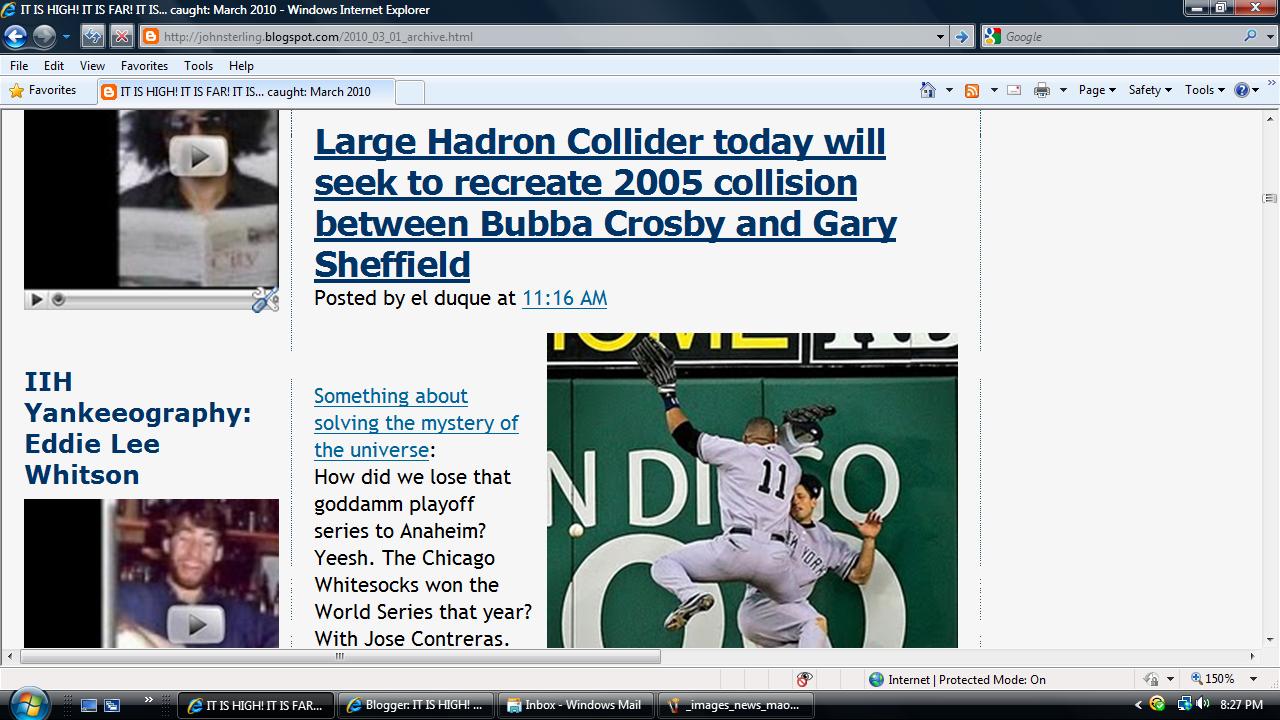Click the 150% zoom level button

coord(1213,679)
